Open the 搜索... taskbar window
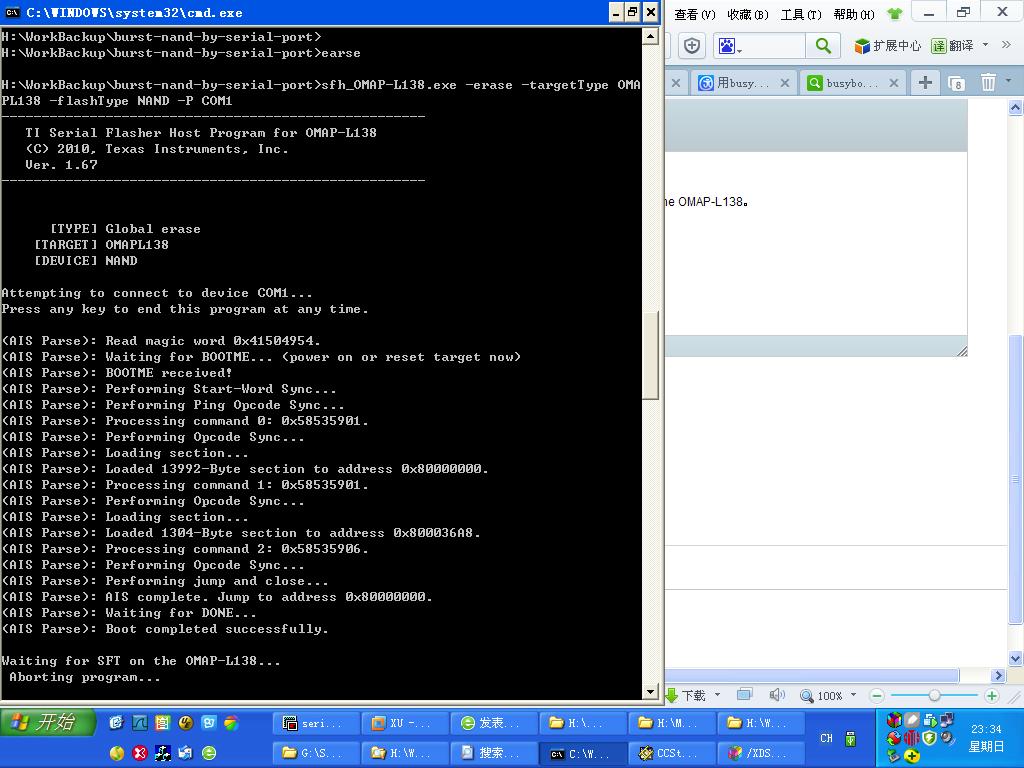The height and width of the screenshot is (768, 1024). point(494,753)
